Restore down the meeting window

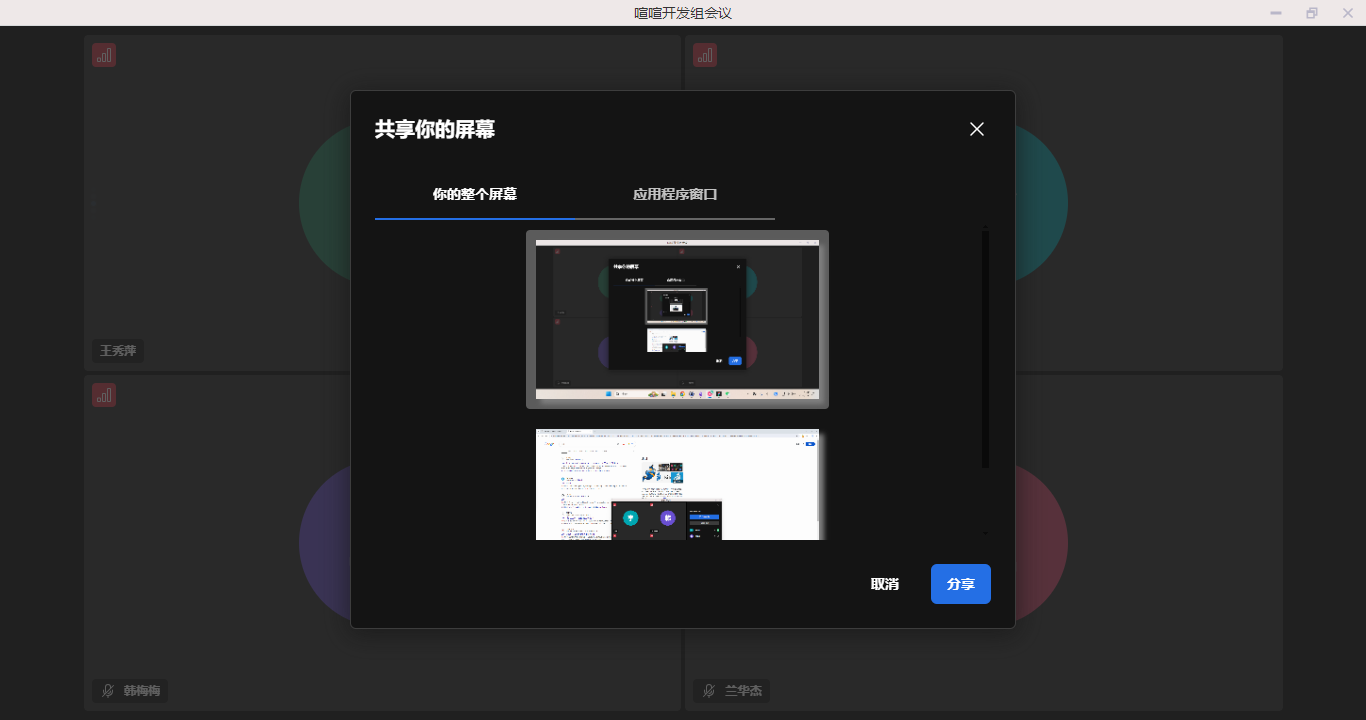click(x=1311, y=13)
